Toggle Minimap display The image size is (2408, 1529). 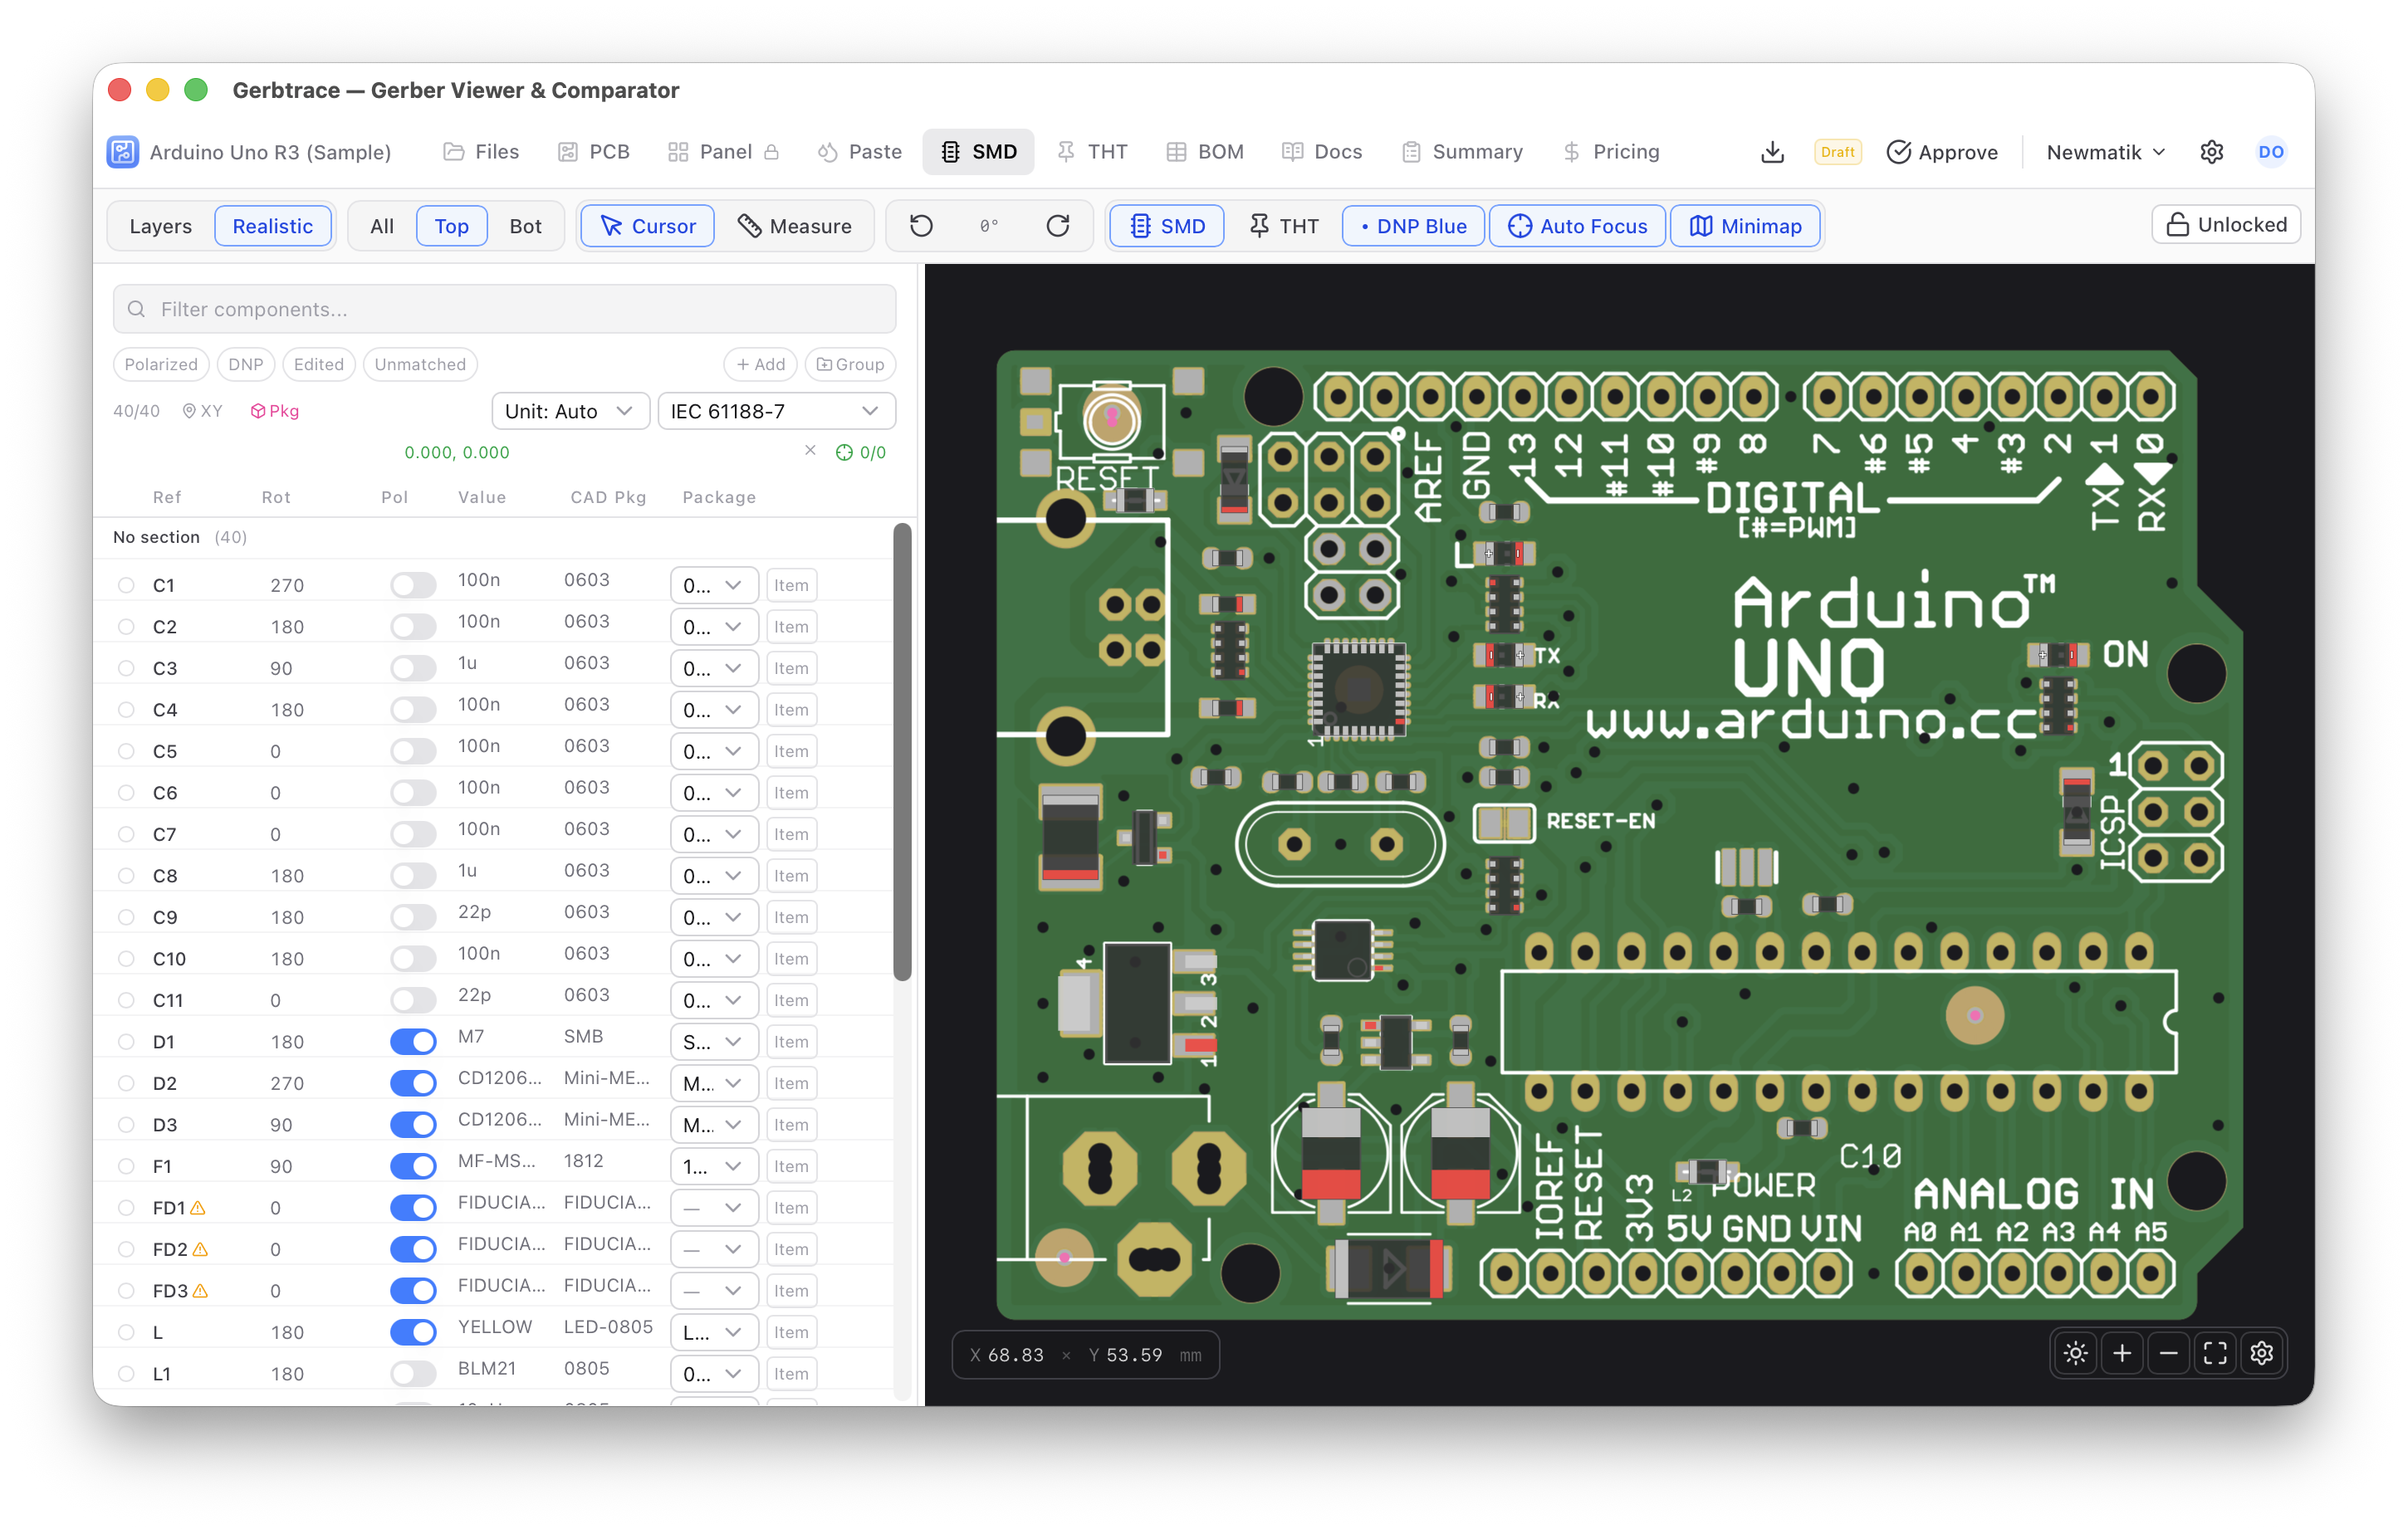1745,226
